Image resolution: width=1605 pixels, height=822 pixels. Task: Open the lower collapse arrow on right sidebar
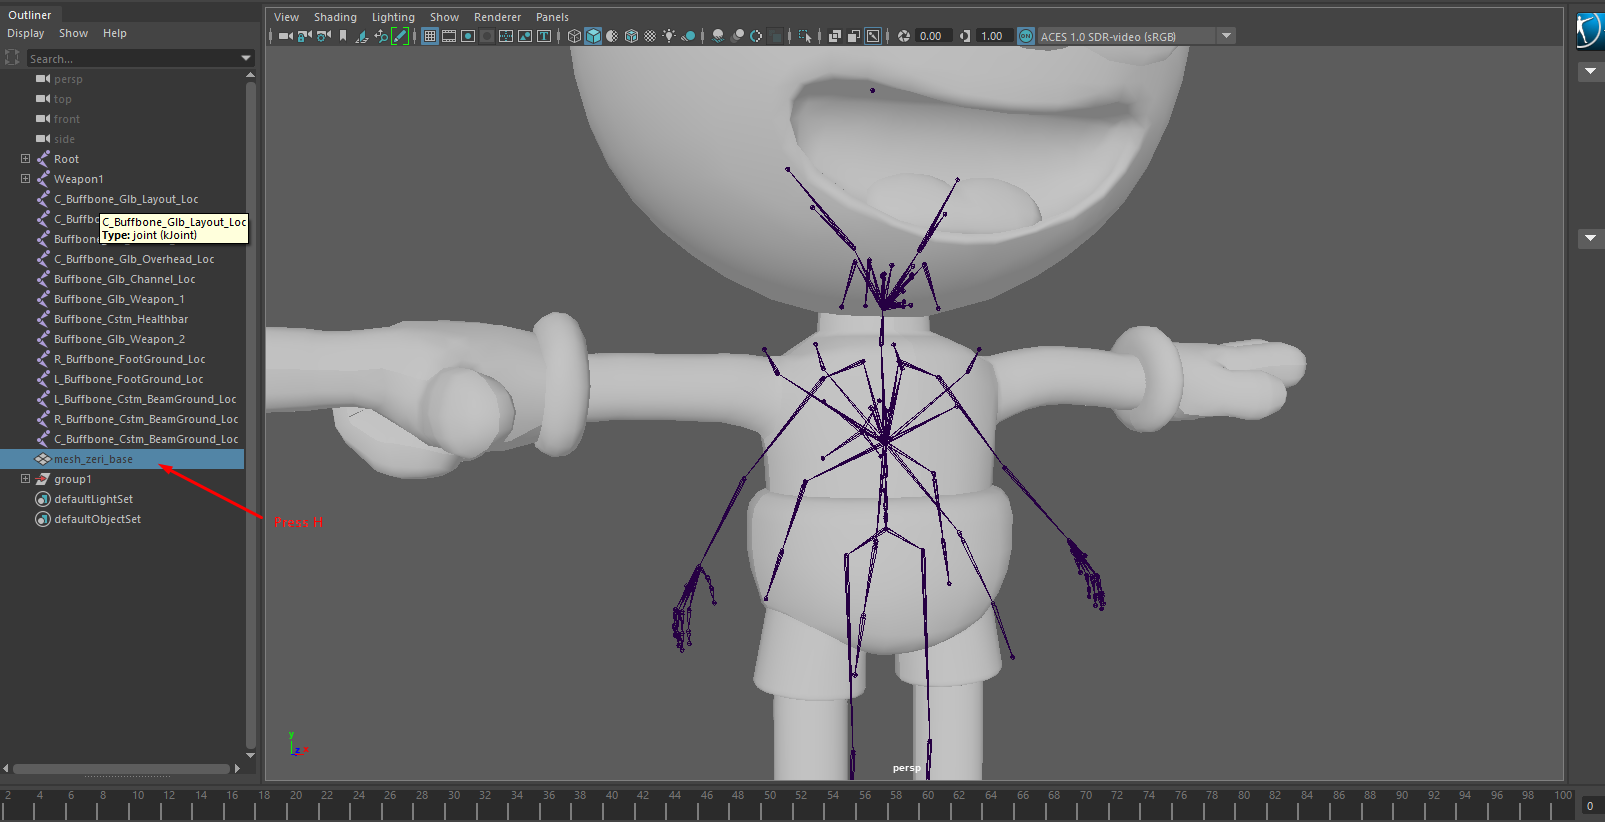click(1591, 239)
